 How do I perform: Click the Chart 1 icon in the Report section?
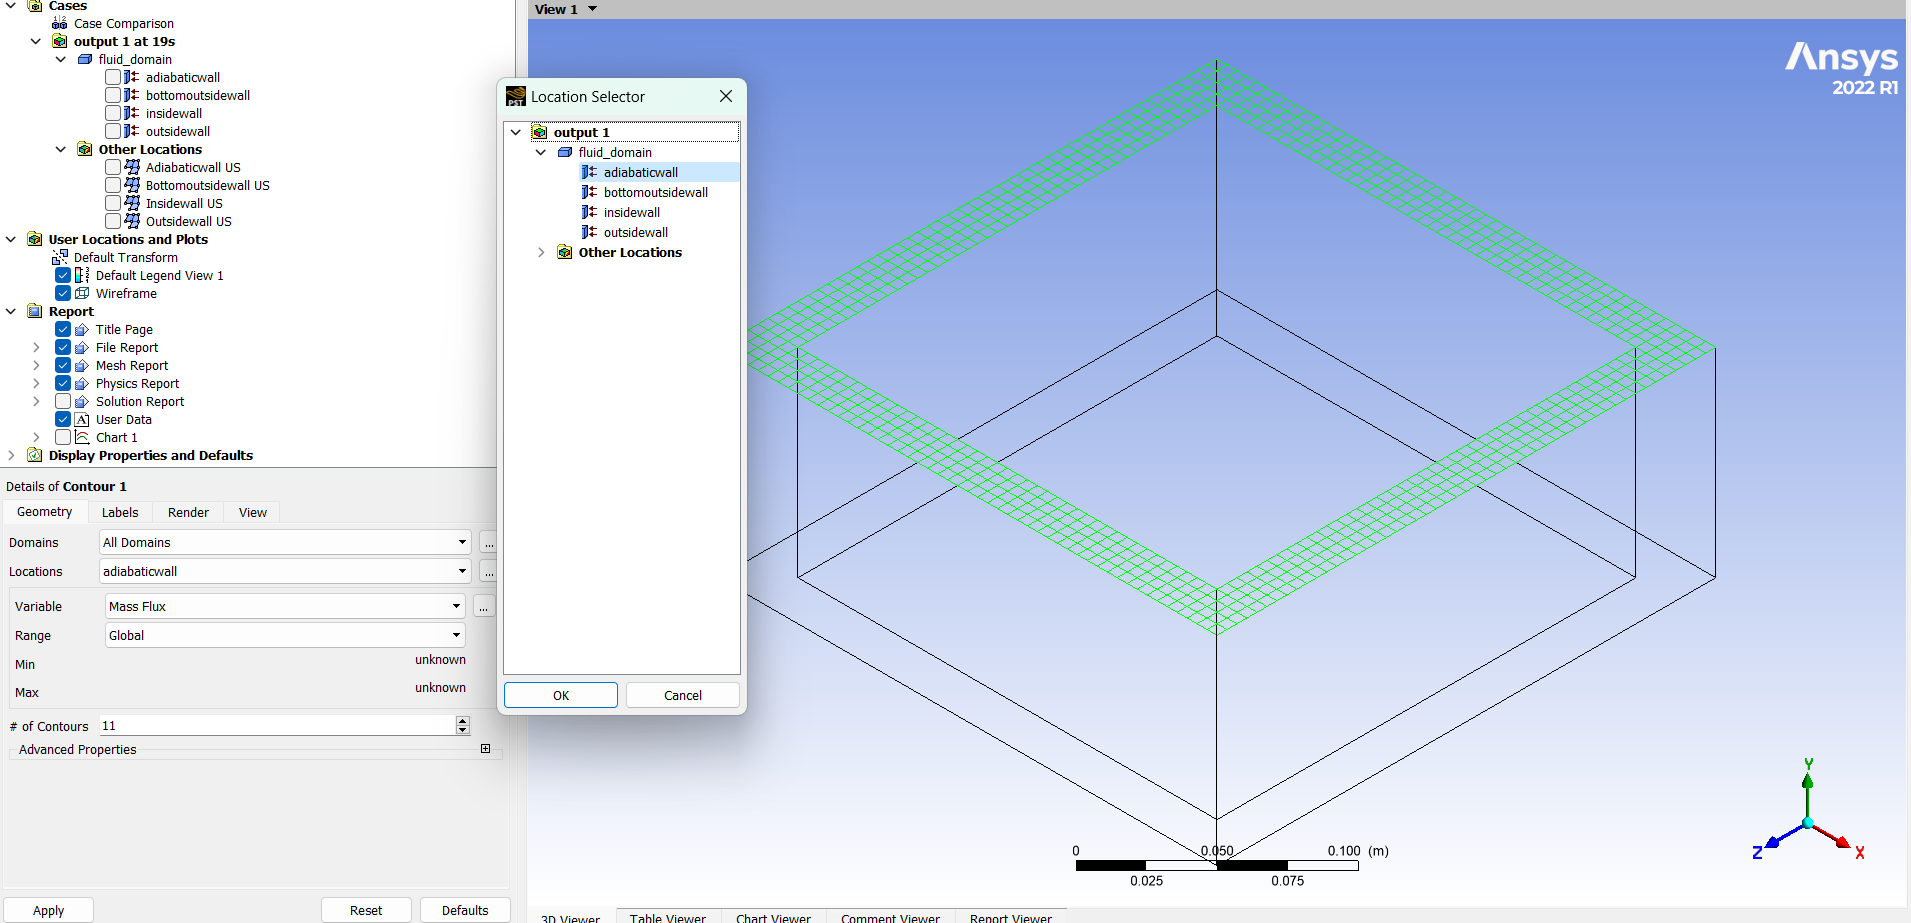(82, 437)
